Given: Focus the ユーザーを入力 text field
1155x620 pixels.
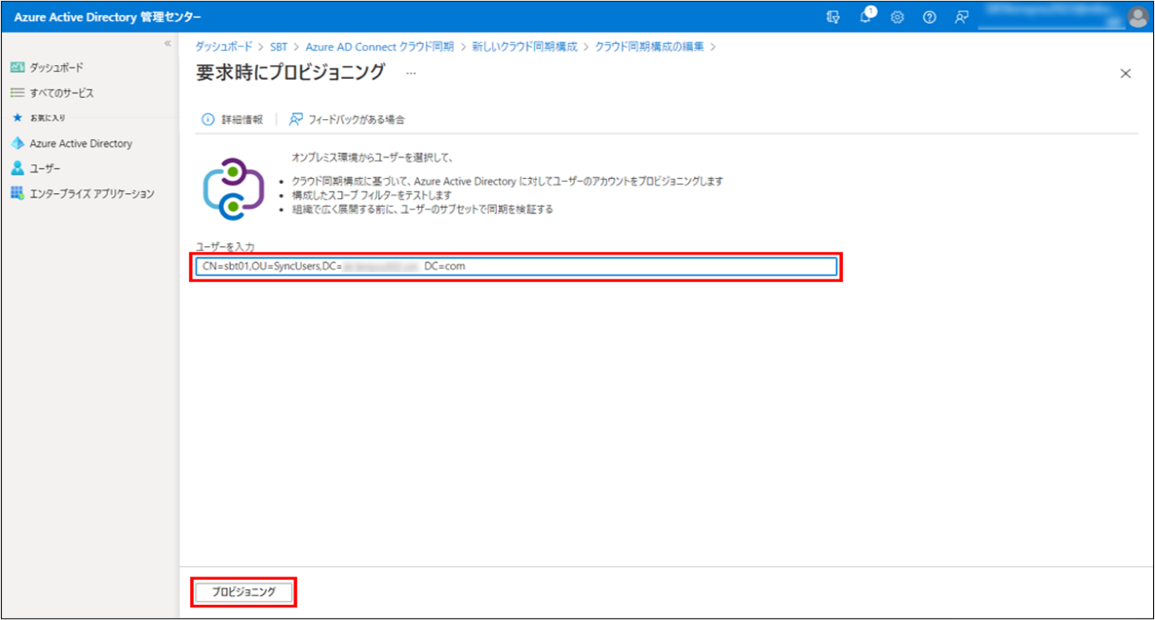Looking at the screenshot, I should click(516, 267).
